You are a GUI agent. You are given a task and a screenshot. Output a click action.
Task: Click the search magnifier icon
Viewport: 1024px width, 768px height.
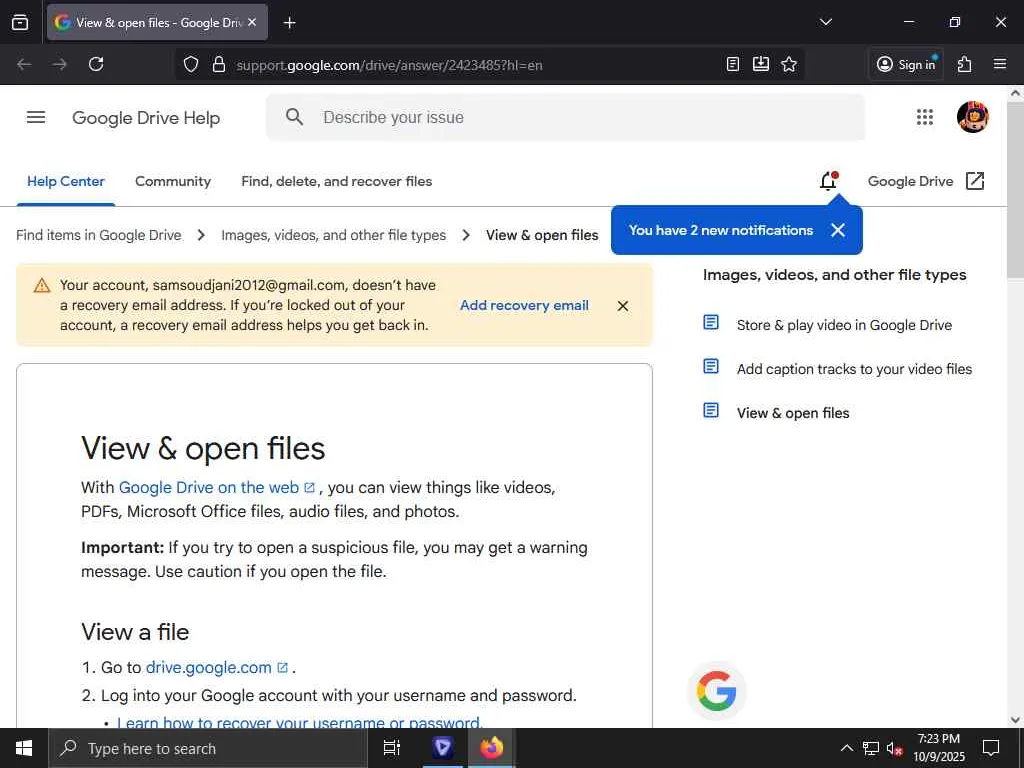pyautogui.click(x=295, y=117)
